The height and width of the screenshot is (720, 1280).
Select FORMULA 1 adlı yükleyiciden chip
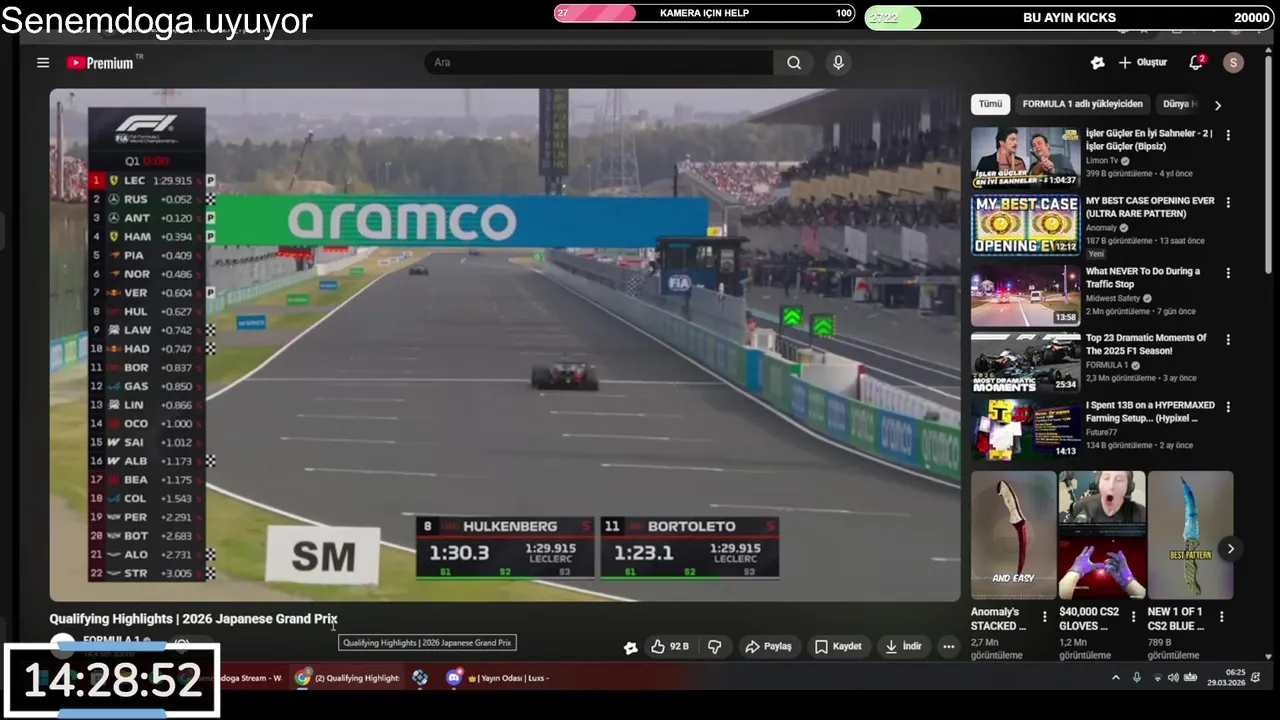click(1082, 104)
